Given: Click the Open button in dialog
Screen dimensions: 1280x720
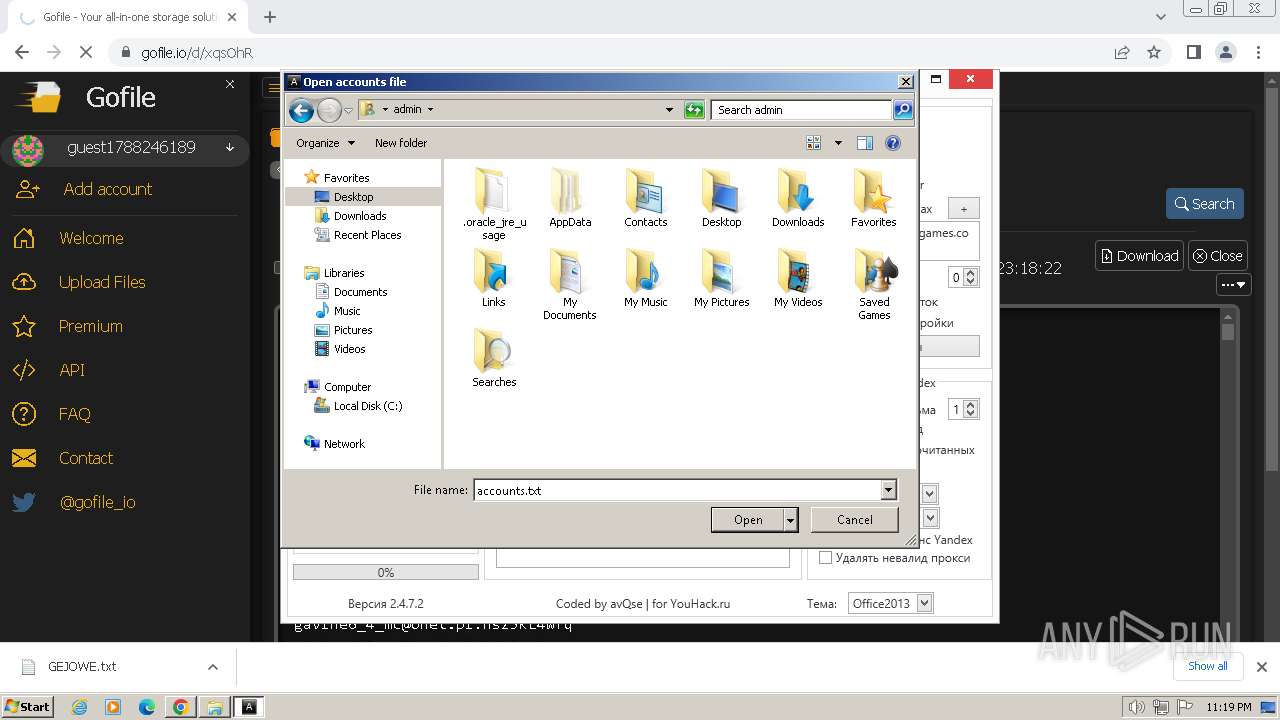Looking at the screenshot, I should [748, 520].
